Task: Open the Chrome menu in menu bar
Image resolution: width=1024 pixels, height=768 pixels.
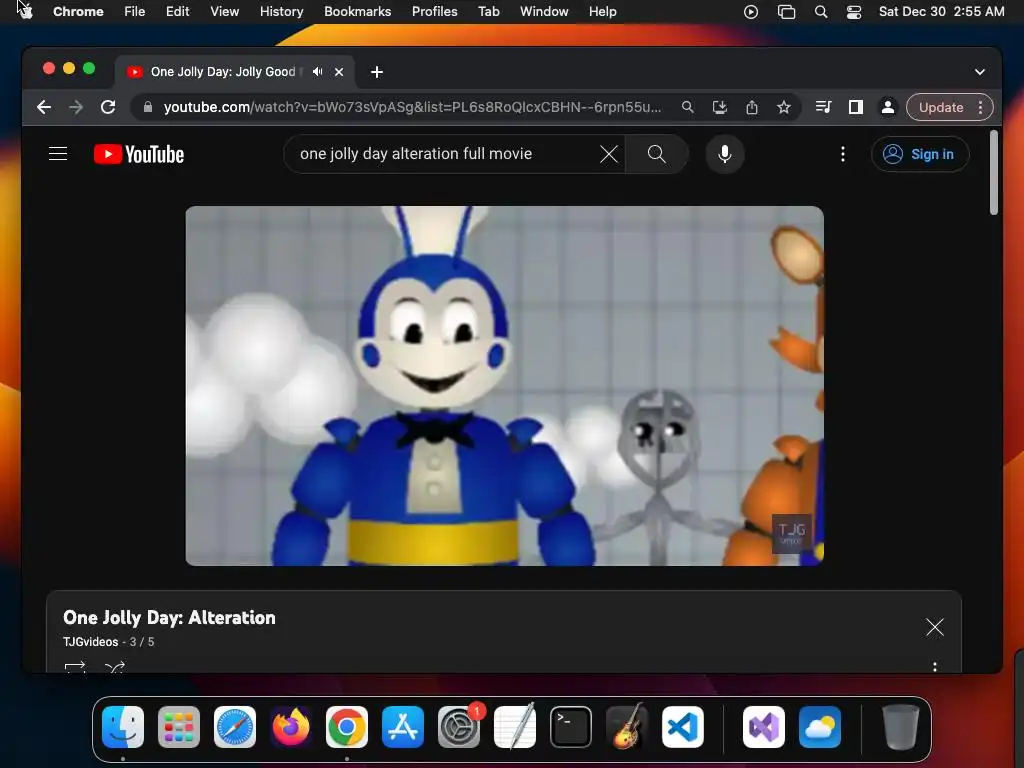Action: [x=78, y=11]
